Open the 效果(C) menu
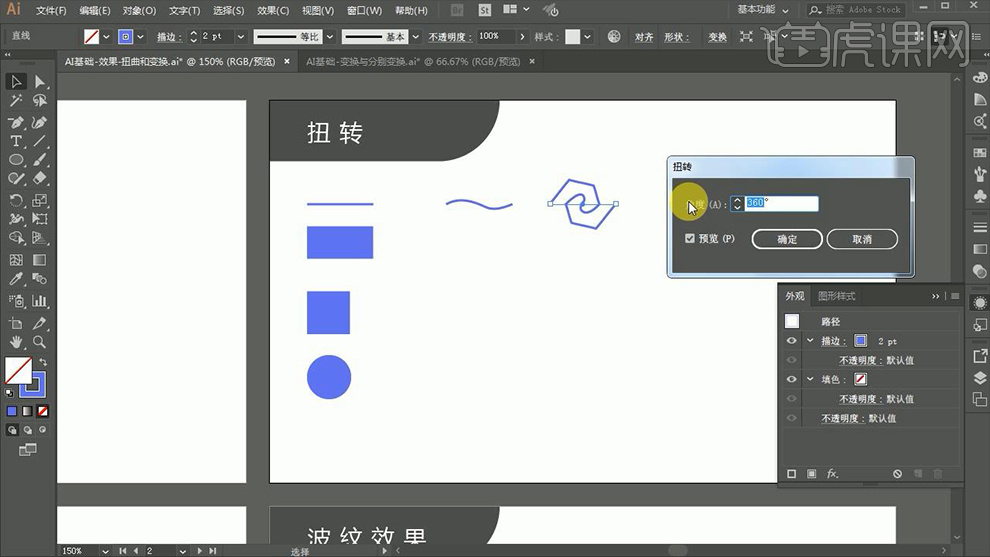The height and width of the screenshot is (557, 990). pyautogui.click(x=273, y=10)
